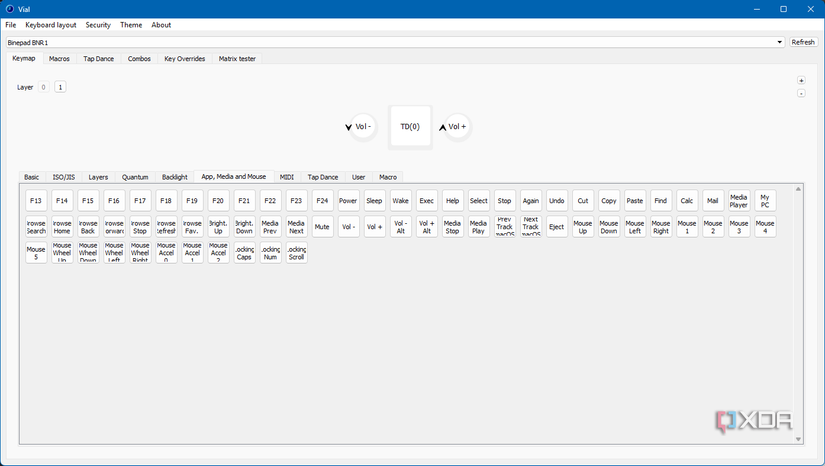Select the Locking Scroll keycode

tap(296, 253)
